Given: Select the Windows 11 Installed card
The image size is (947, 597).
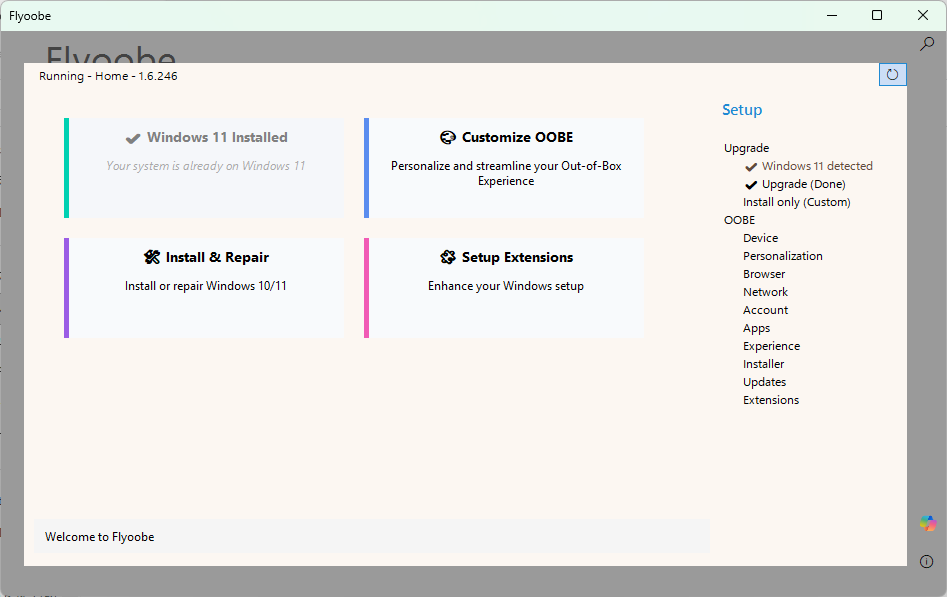Looking at the screenshot, I should pyautogui.click(x=204, y=168).
